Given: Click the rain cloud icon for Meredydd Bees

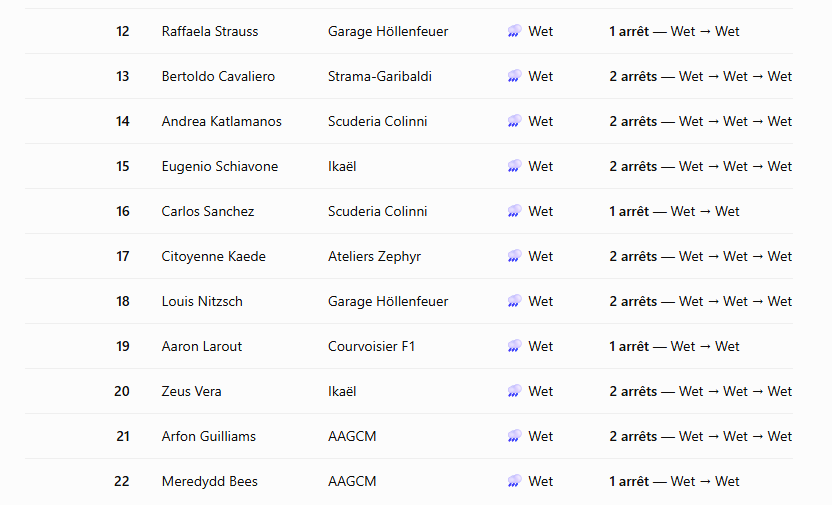Looking at the screenshot, I should [x=514, y=481].
